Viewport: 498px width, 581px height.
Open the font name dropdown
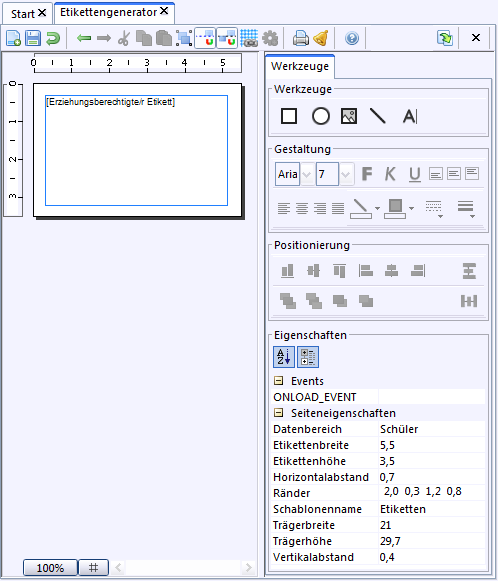(307, 174)
